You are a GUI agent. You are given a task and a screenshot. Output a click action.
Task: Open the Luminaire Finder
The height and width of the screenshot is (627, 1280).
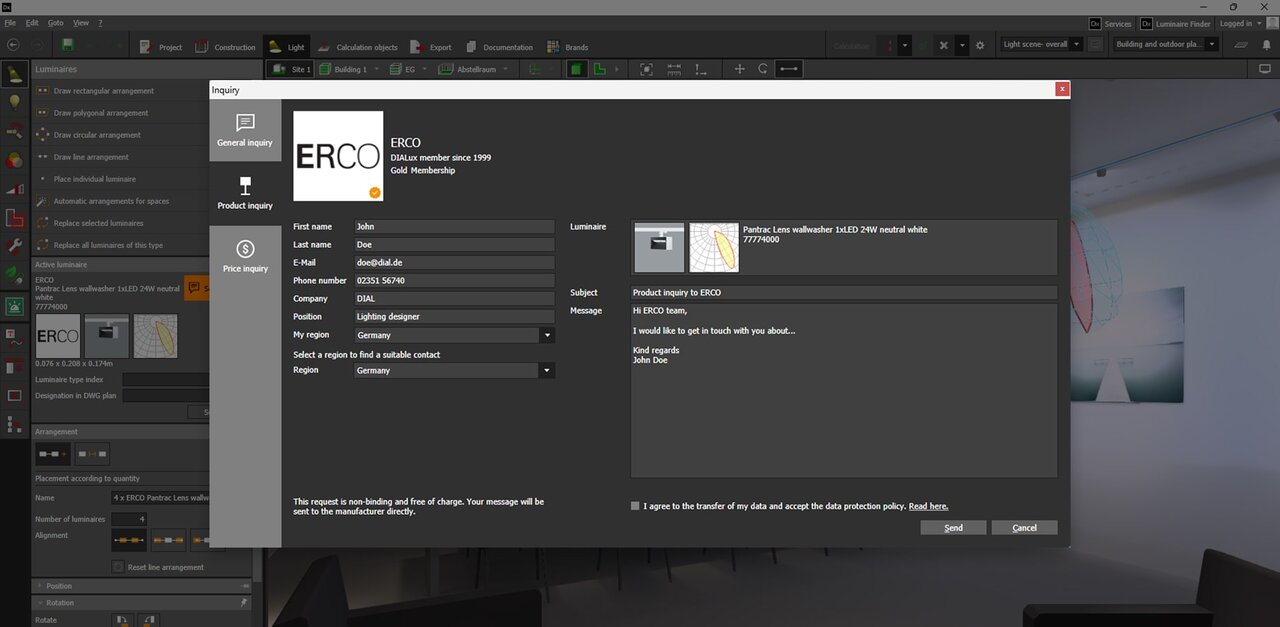click(x=1175, y=24)
